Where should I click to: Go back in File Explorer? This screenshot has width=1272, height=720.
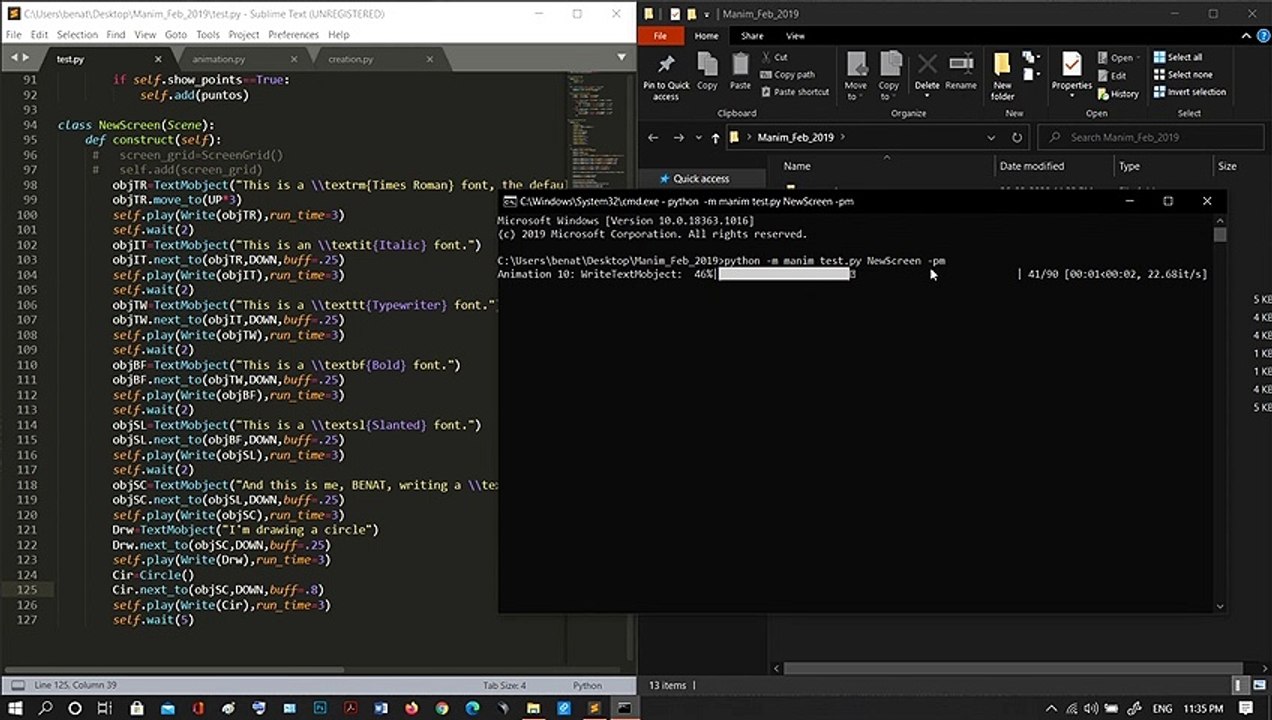pos(653,137)
